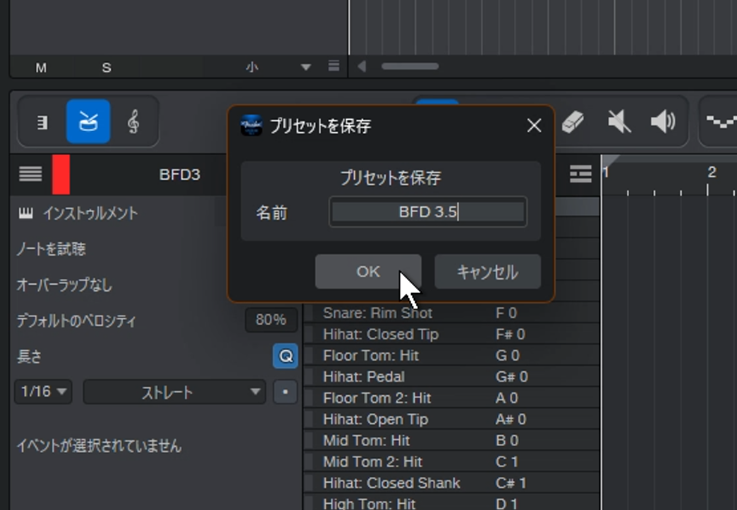The height and width of the screenshot is (510, 737).
Task: Select the drum editor view icon
Action: [88, 121]
